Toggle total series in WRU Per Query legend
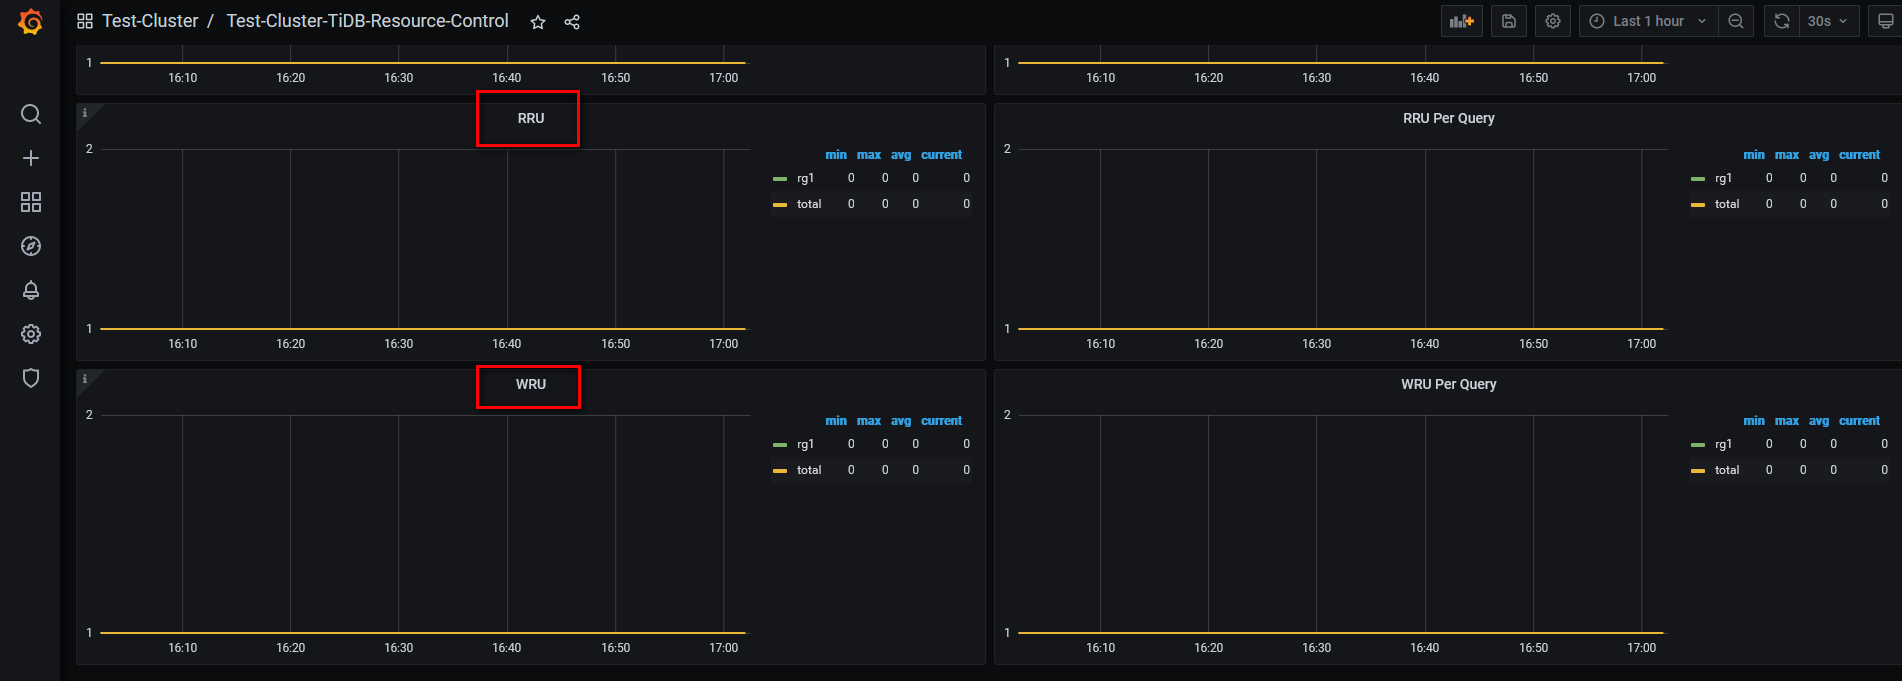Image resolution: width=1902 pixels, height=681 pixels. (x=1727, y=470)
